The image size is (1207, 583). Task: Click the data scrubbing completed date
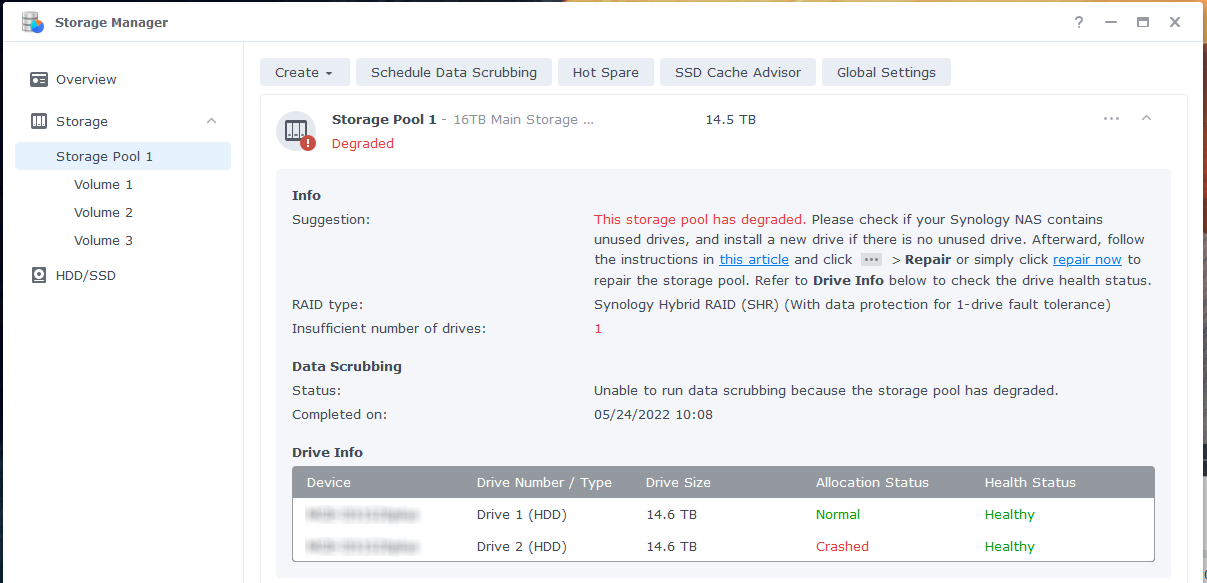(x=653, y=414)
